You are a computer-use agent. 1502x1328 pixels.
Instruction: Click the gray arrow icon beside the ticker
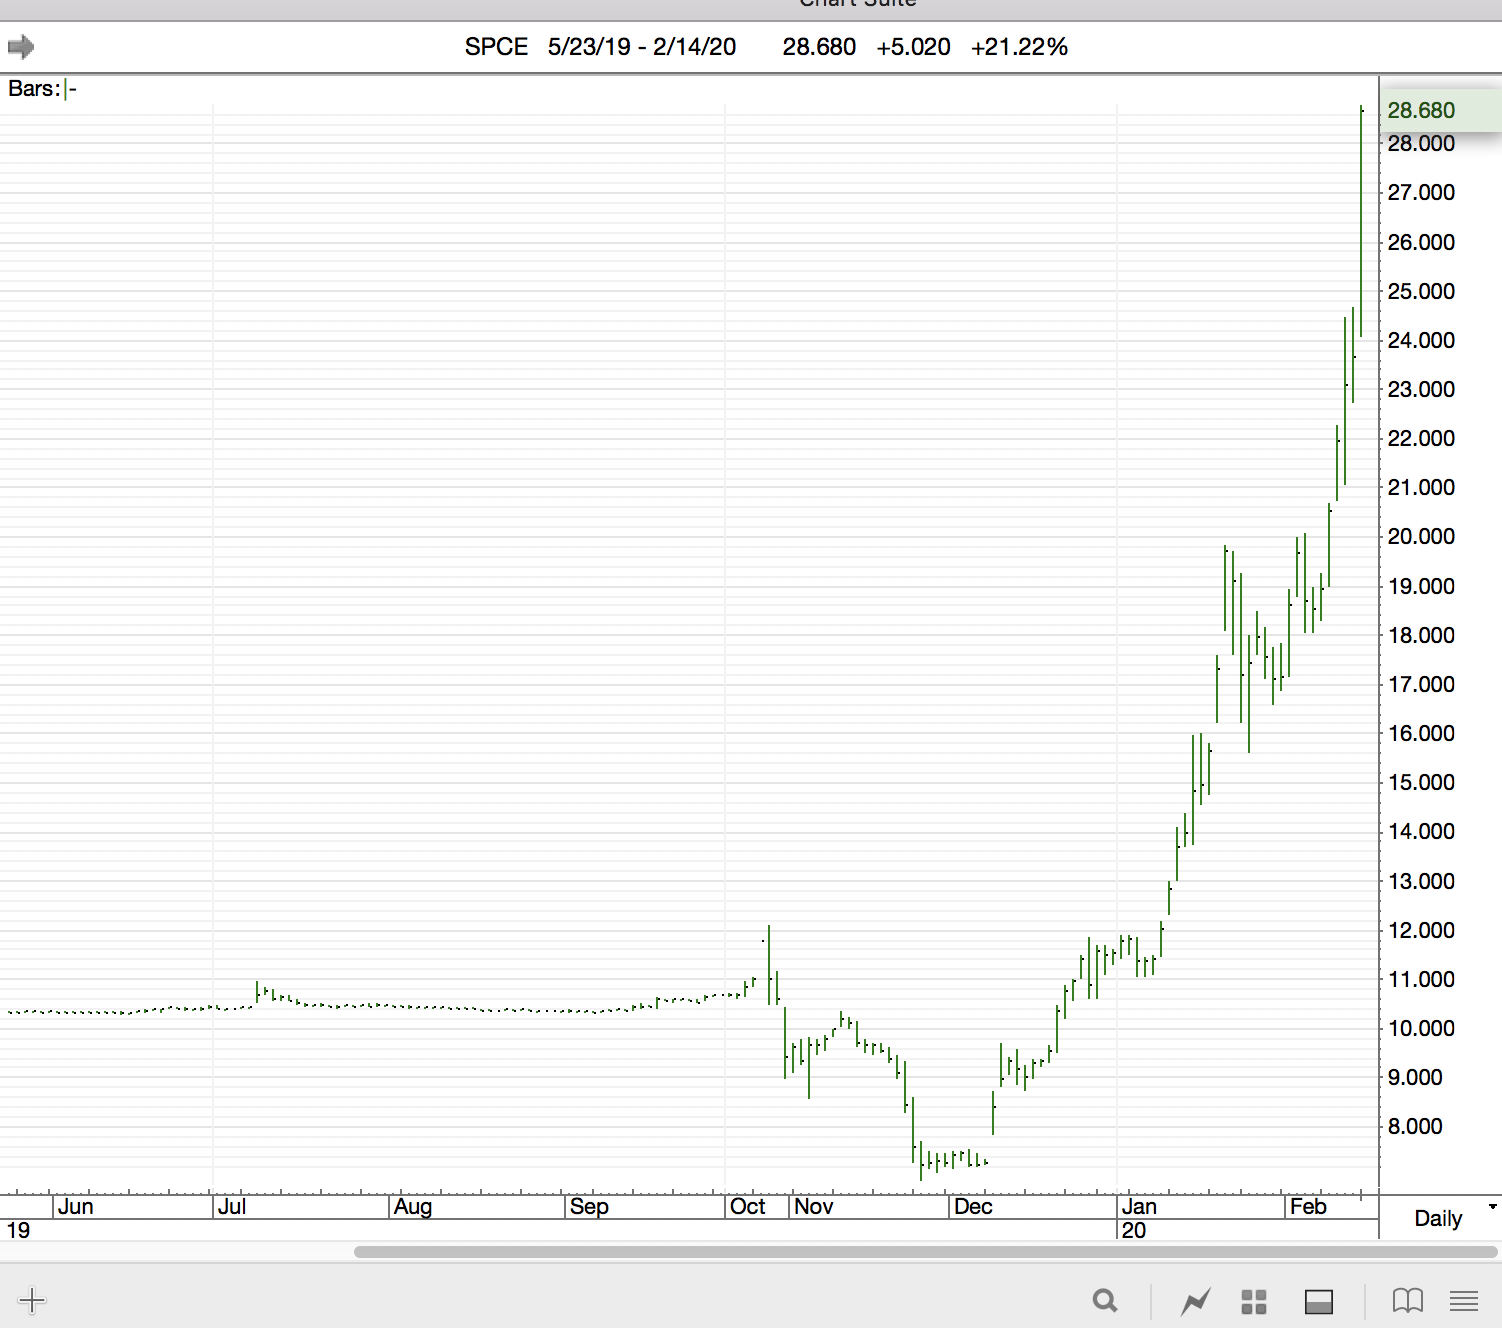21,47
